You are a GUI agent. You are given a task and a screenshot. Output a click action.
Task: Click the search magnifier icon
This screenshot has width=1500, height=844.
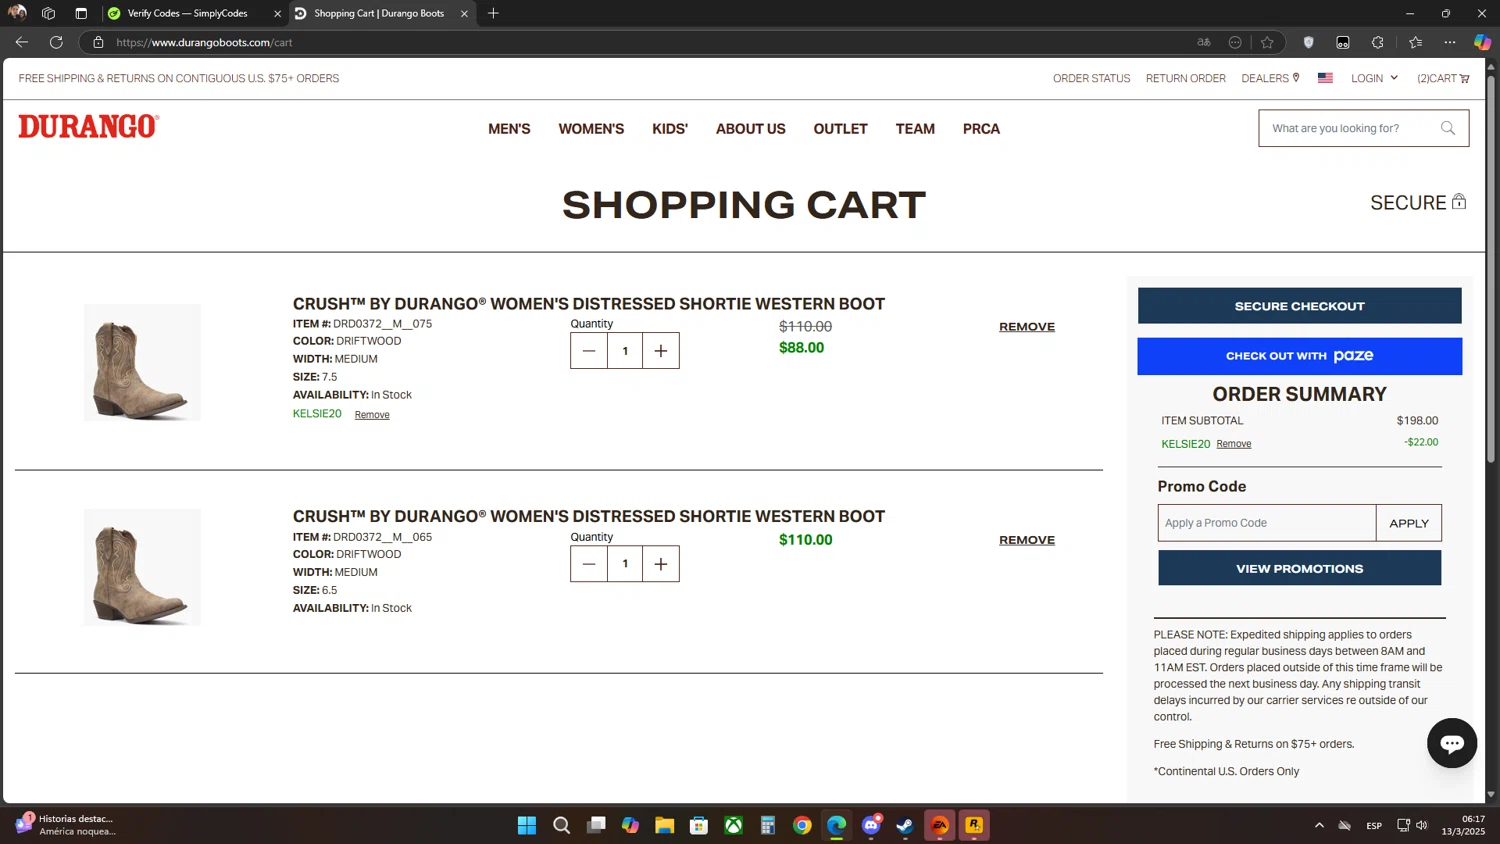tap(1447, 128)
